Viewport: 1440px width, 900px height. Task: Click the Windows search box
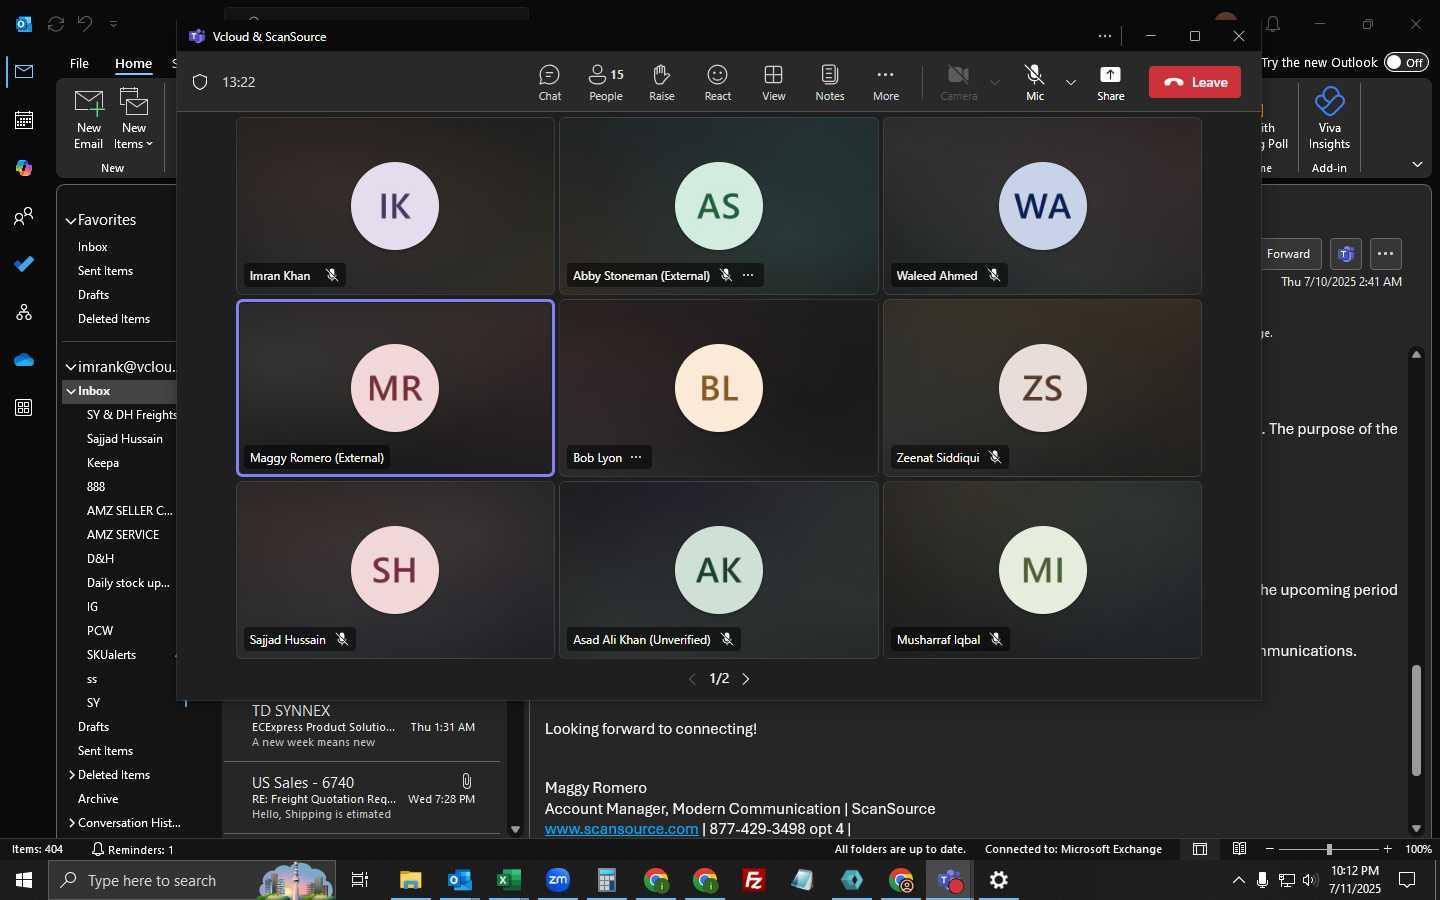(x=190, y=880)
